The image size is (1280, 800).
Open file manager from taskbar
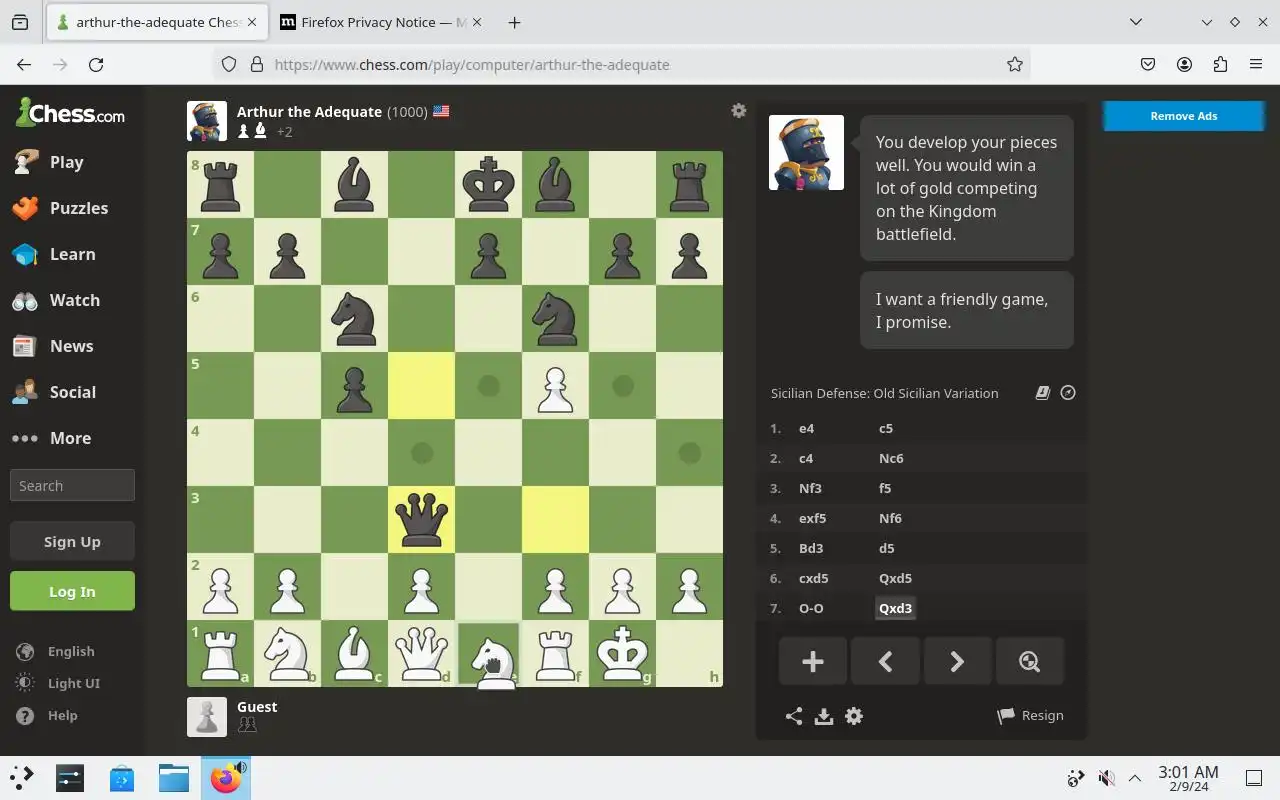(174, 777)
